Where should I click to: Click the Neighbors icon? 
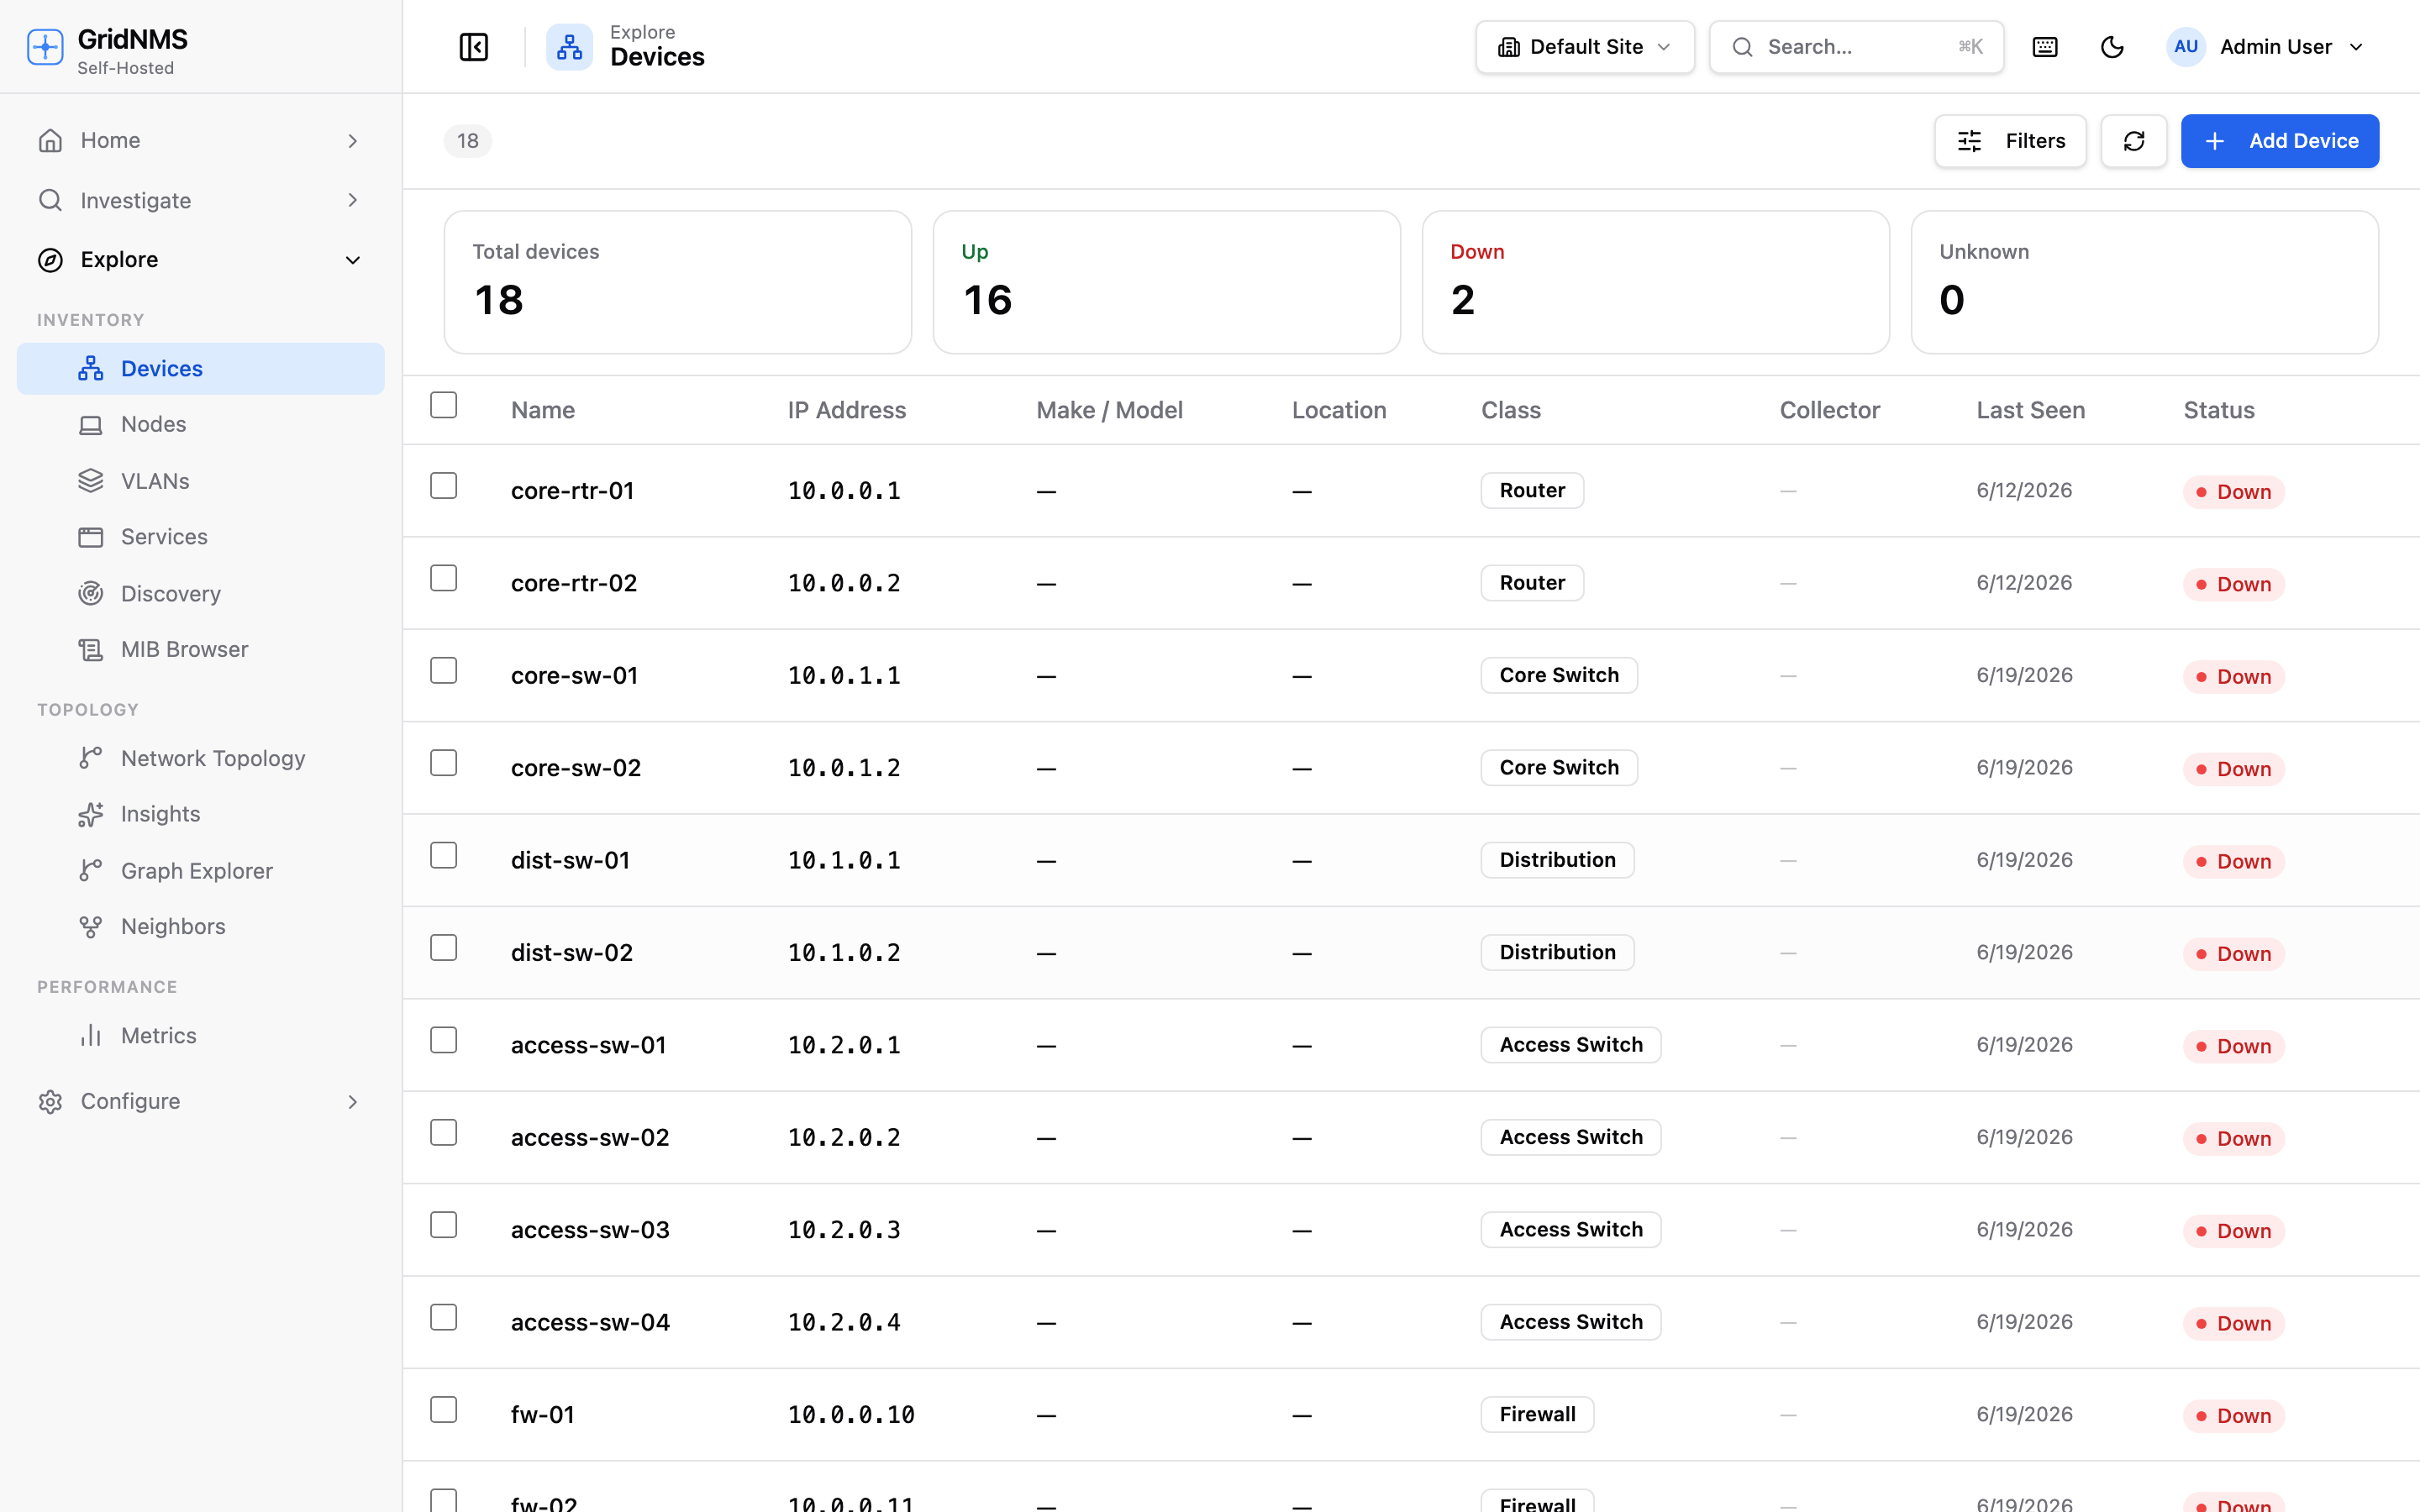click(x=91, y=927)
